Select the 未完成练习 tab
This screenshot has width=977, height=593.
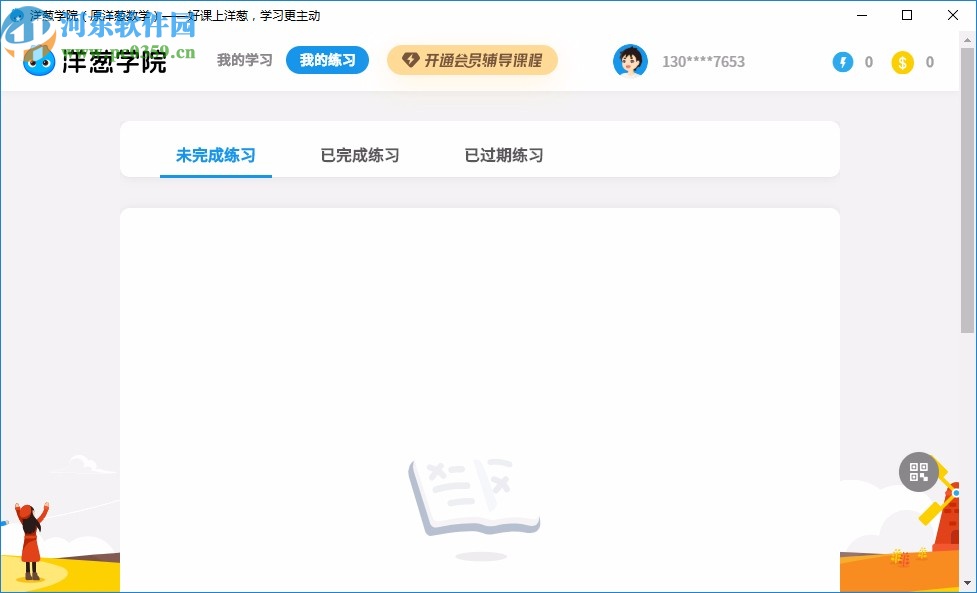[215, 156]
